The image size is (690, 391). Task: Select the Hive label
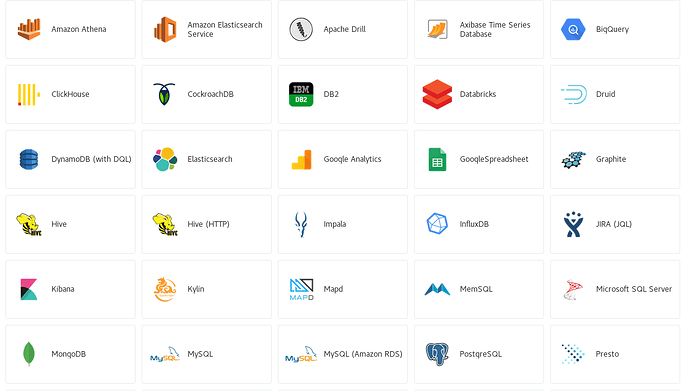tap(59, 224)
